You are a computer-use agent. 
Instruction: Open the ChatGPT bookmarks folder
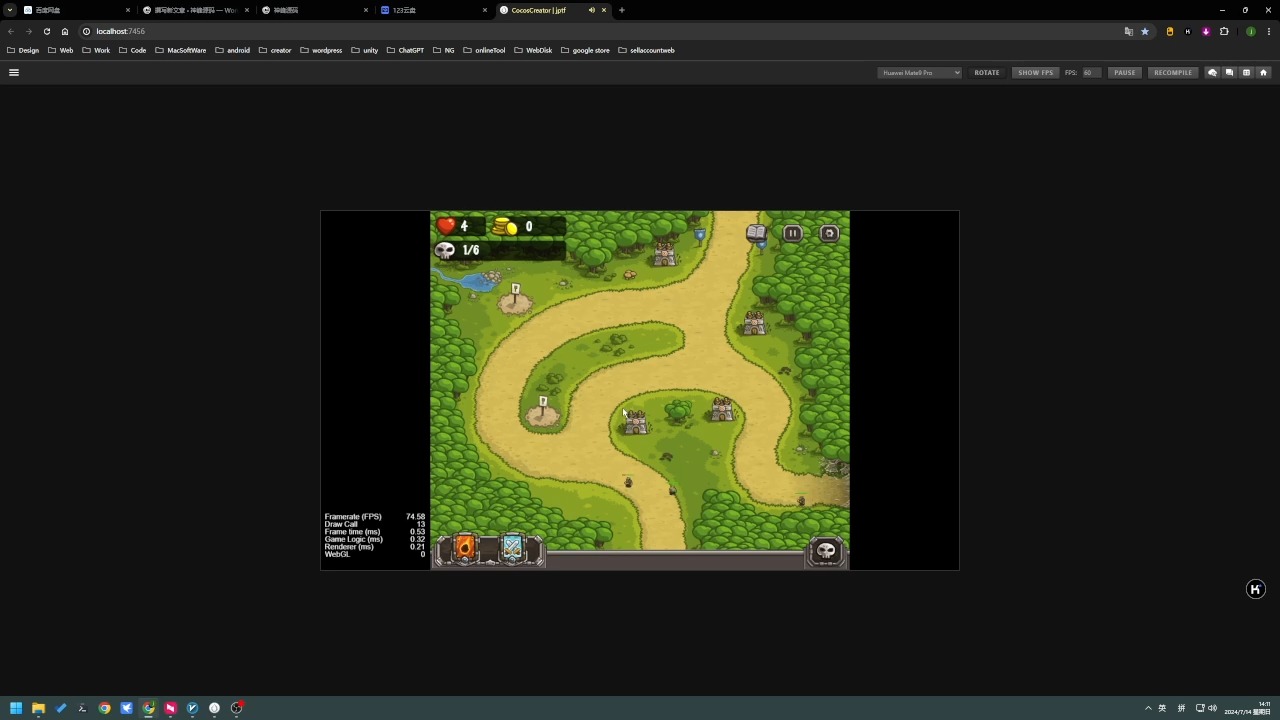pos(405,50)
